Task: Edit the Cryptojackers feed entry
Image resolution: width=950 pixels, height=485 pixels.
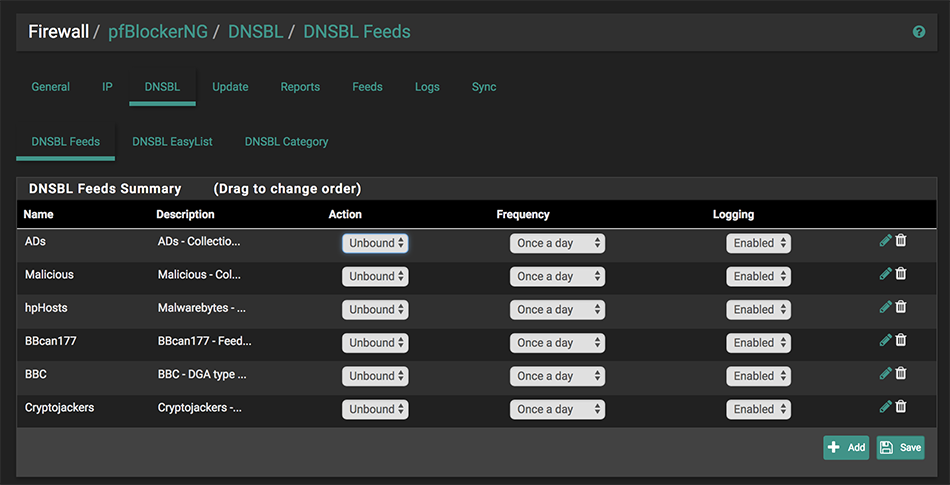Action: [885, 407]
